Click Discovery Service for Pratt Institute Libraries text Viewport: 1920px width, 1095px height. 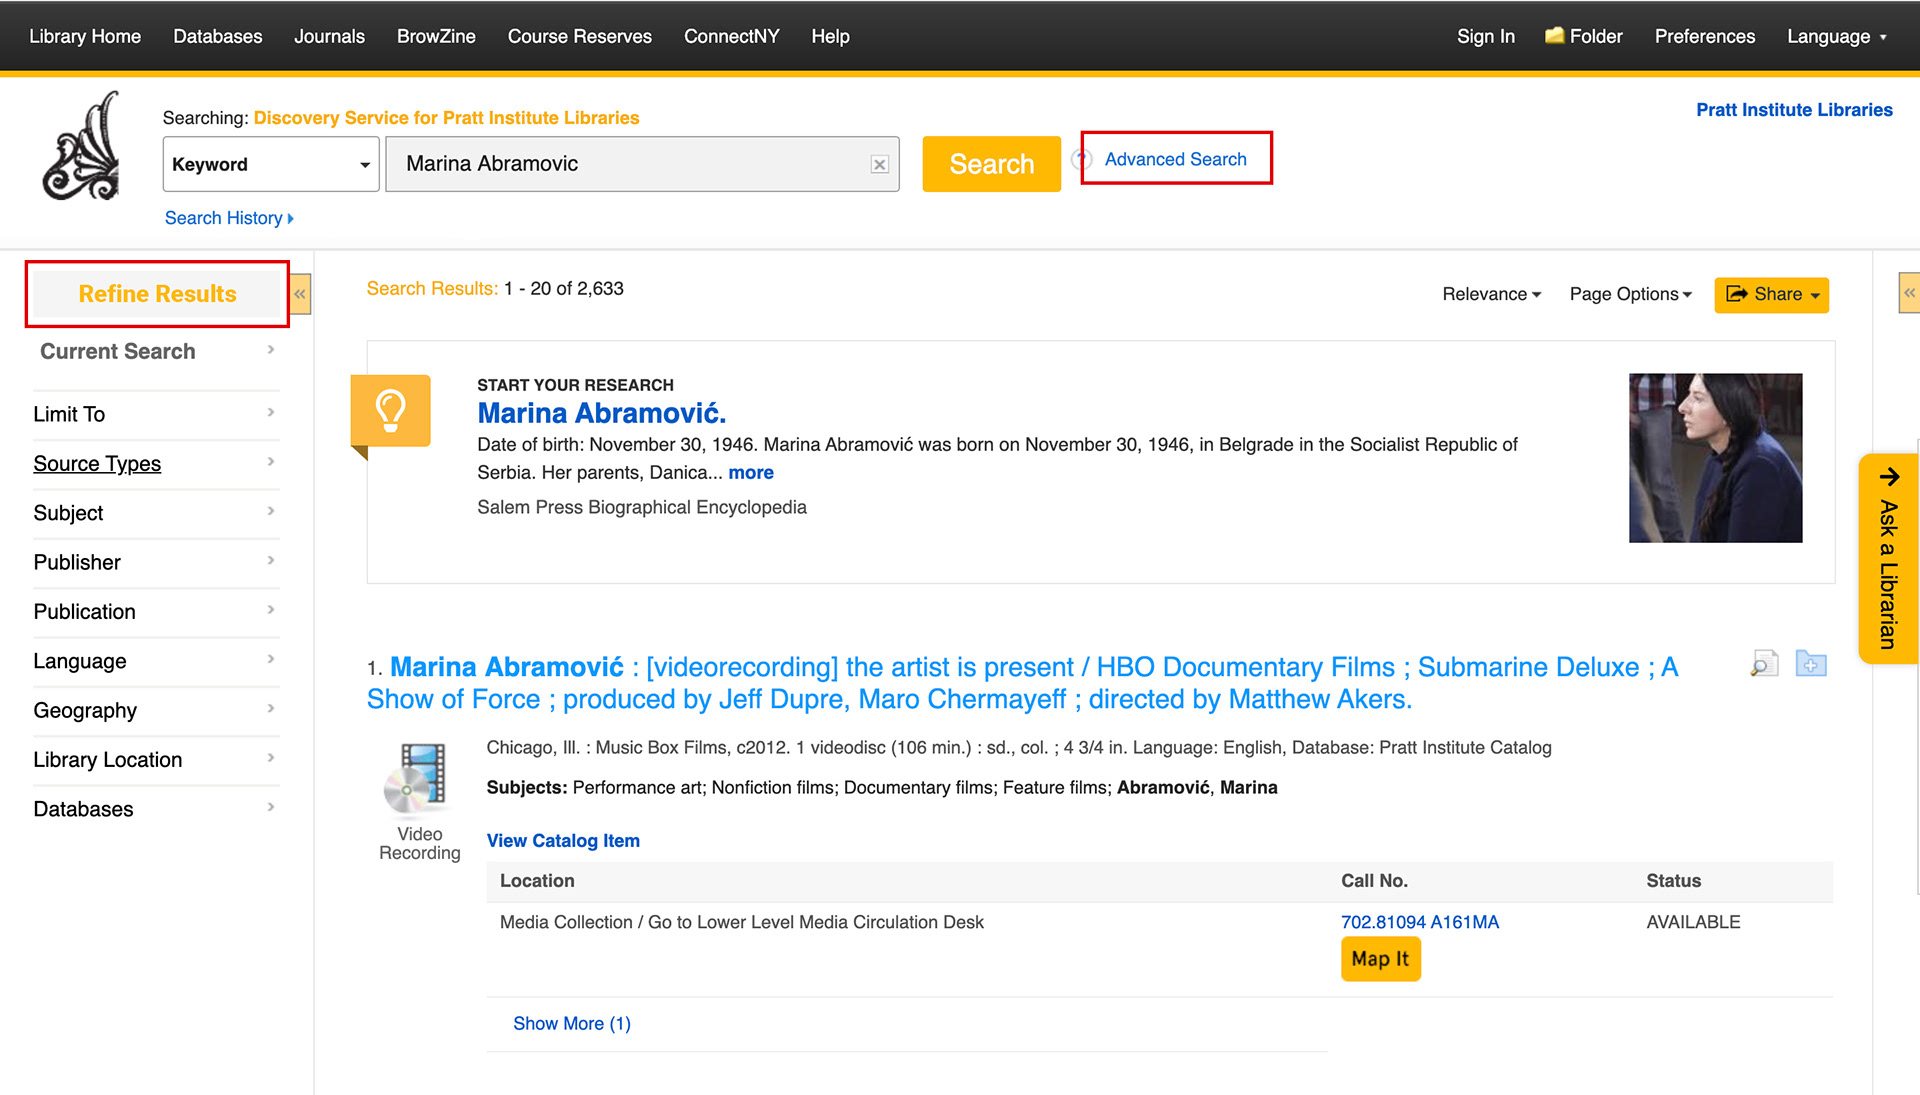446,118
